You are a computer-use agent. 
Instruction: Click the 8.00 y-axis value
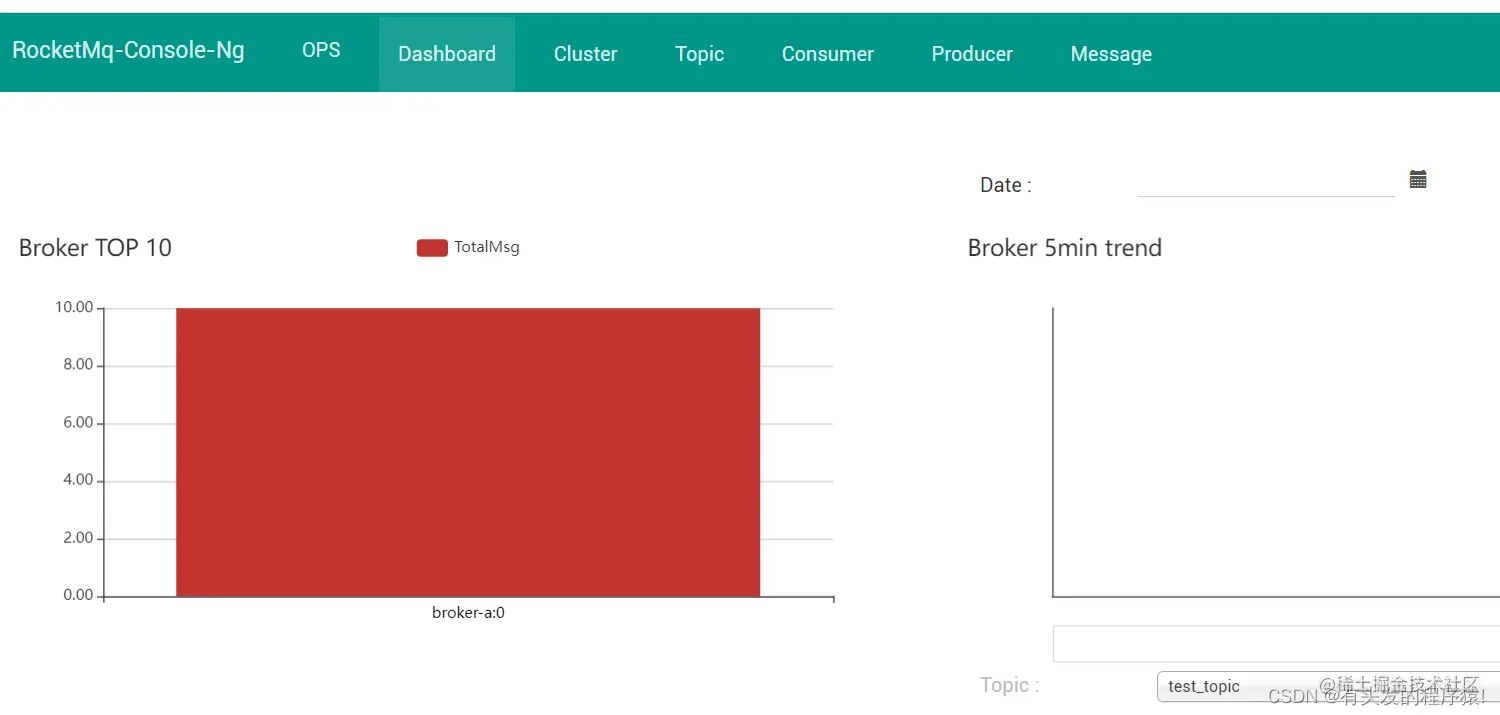78,365
